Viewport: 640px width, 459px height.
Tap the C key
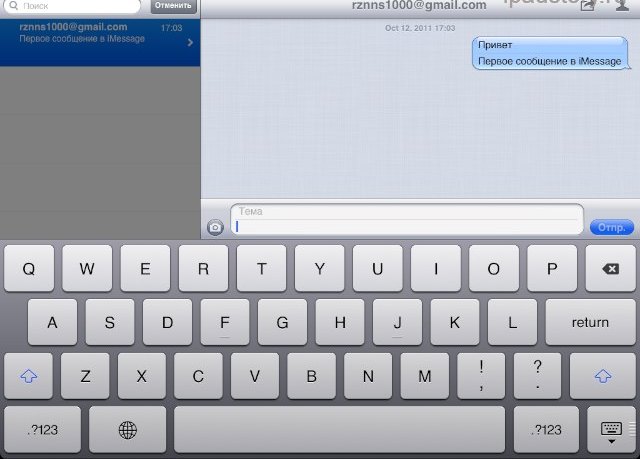(198, 376)
